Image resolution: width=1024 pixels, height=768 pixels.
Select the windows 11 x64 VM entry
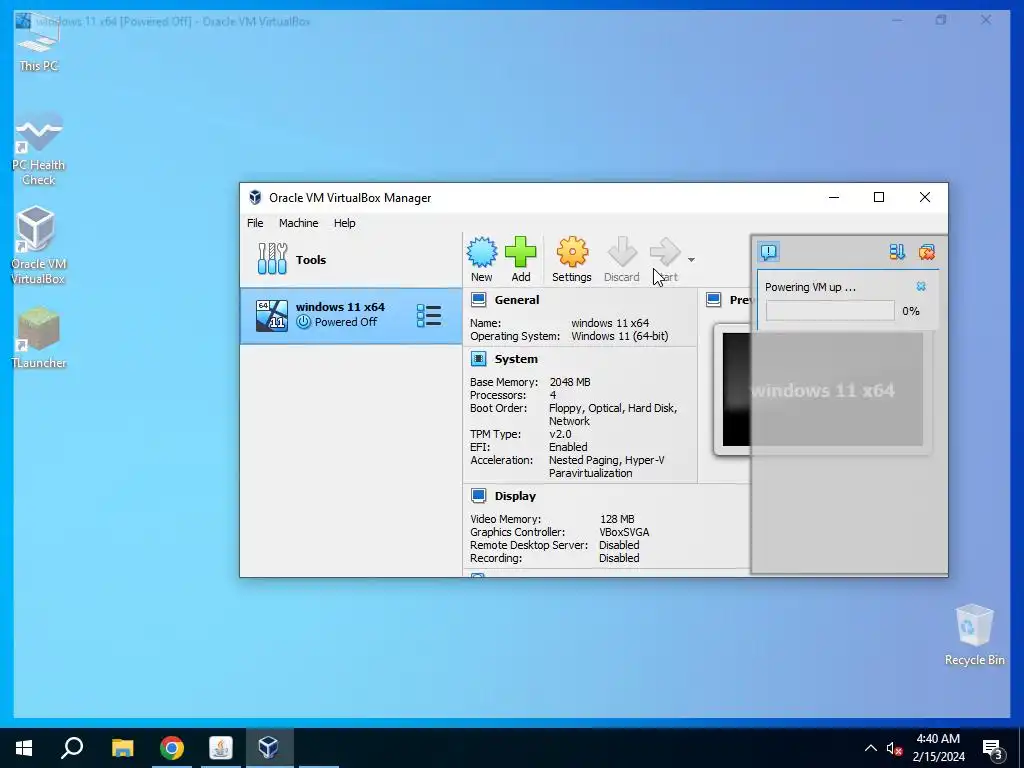351,315
